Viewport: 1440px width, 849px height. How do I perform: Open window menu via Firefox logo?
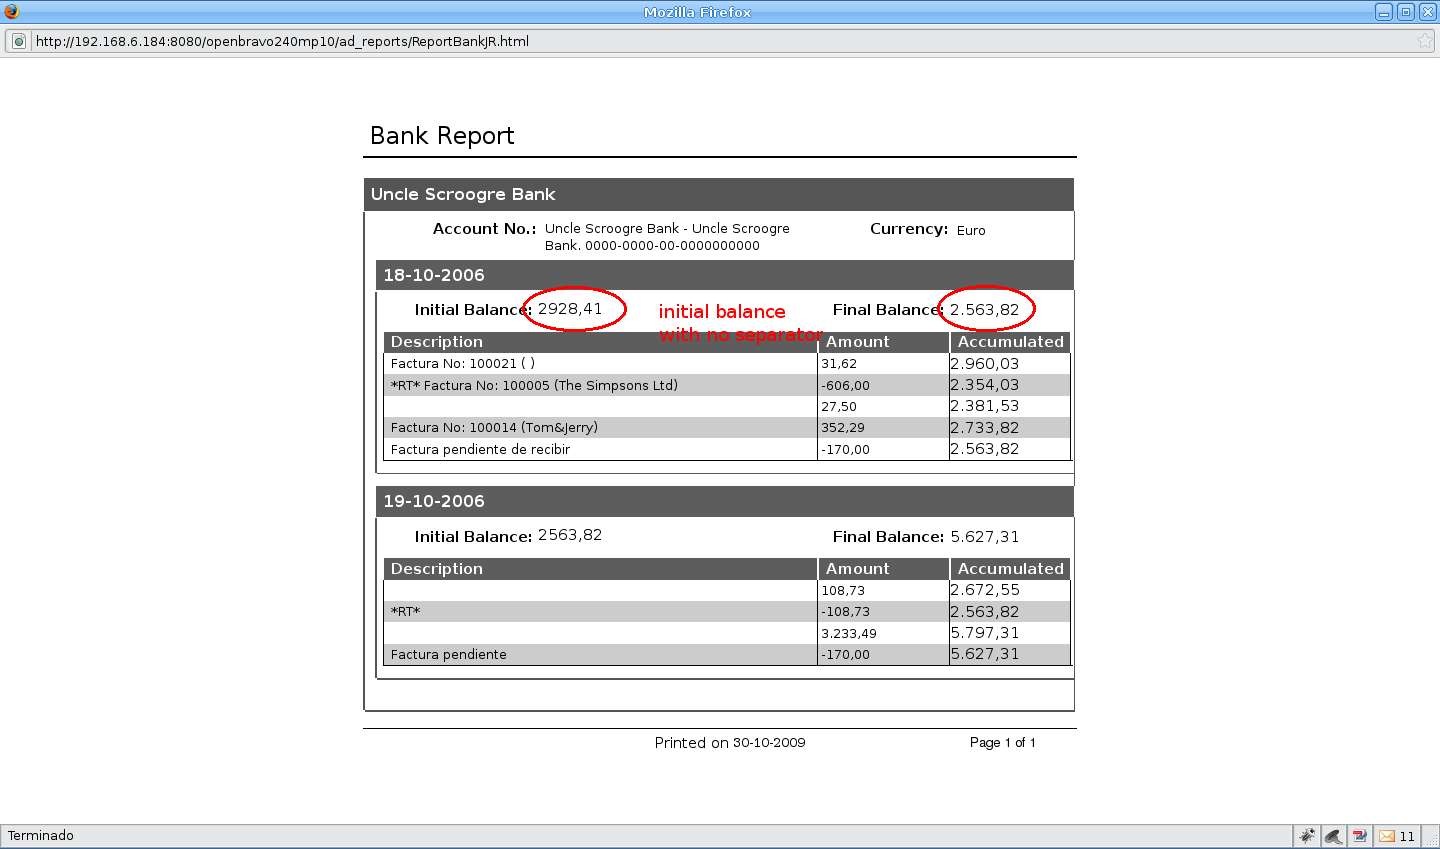coord(11,11)
